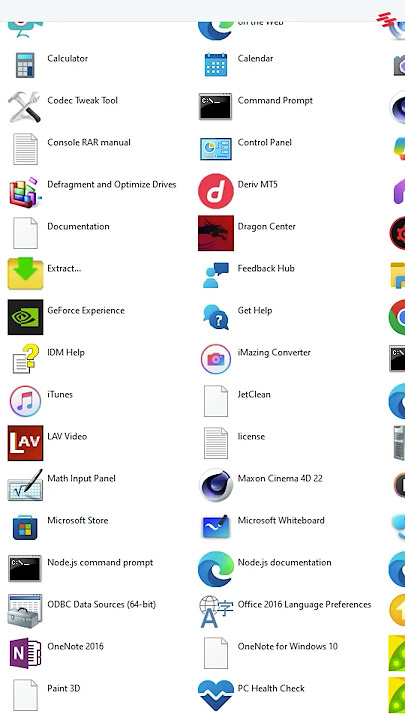The image size is (405, 720).
Task: Open the Microsoft Store icon
Action: click(x=25, y=527)
